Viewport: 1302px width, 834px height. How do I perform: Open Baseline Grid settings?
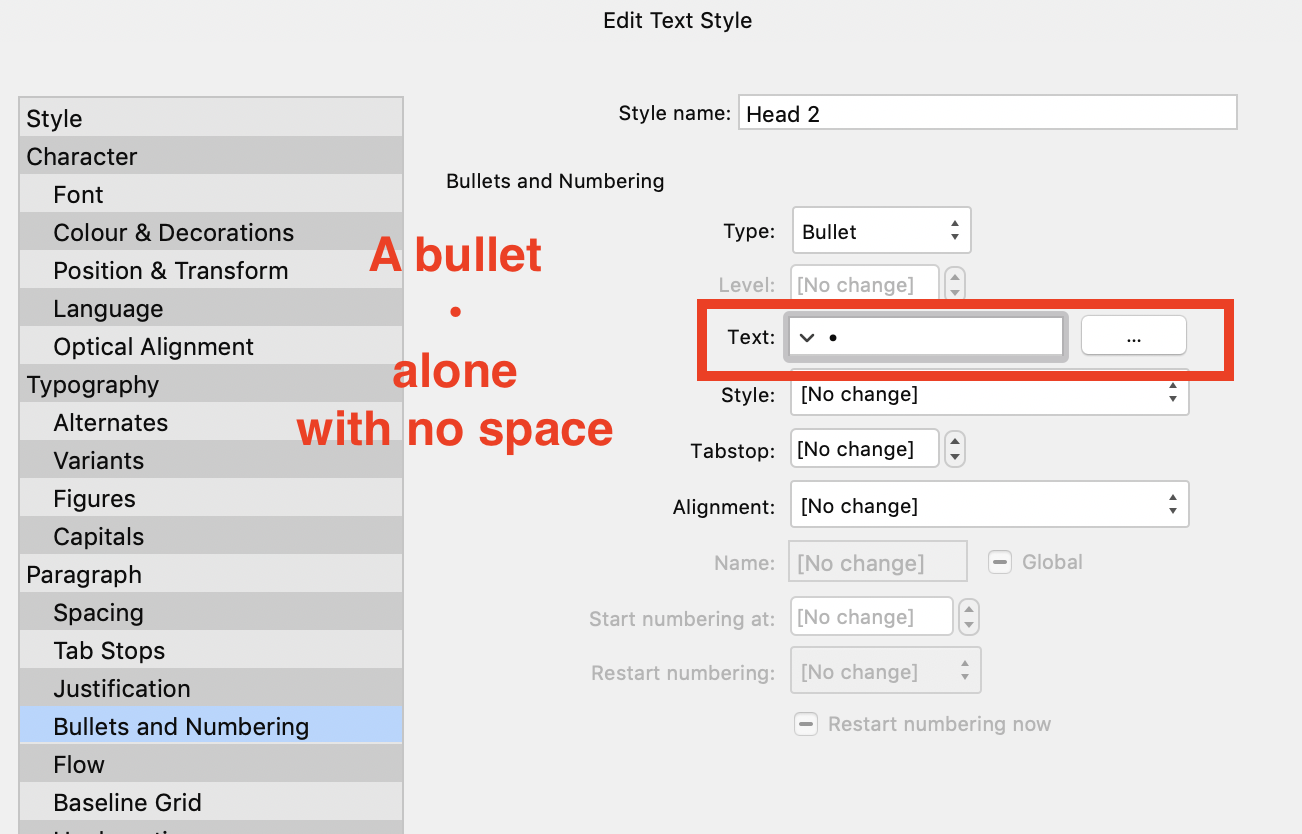(x=127, y=802)
